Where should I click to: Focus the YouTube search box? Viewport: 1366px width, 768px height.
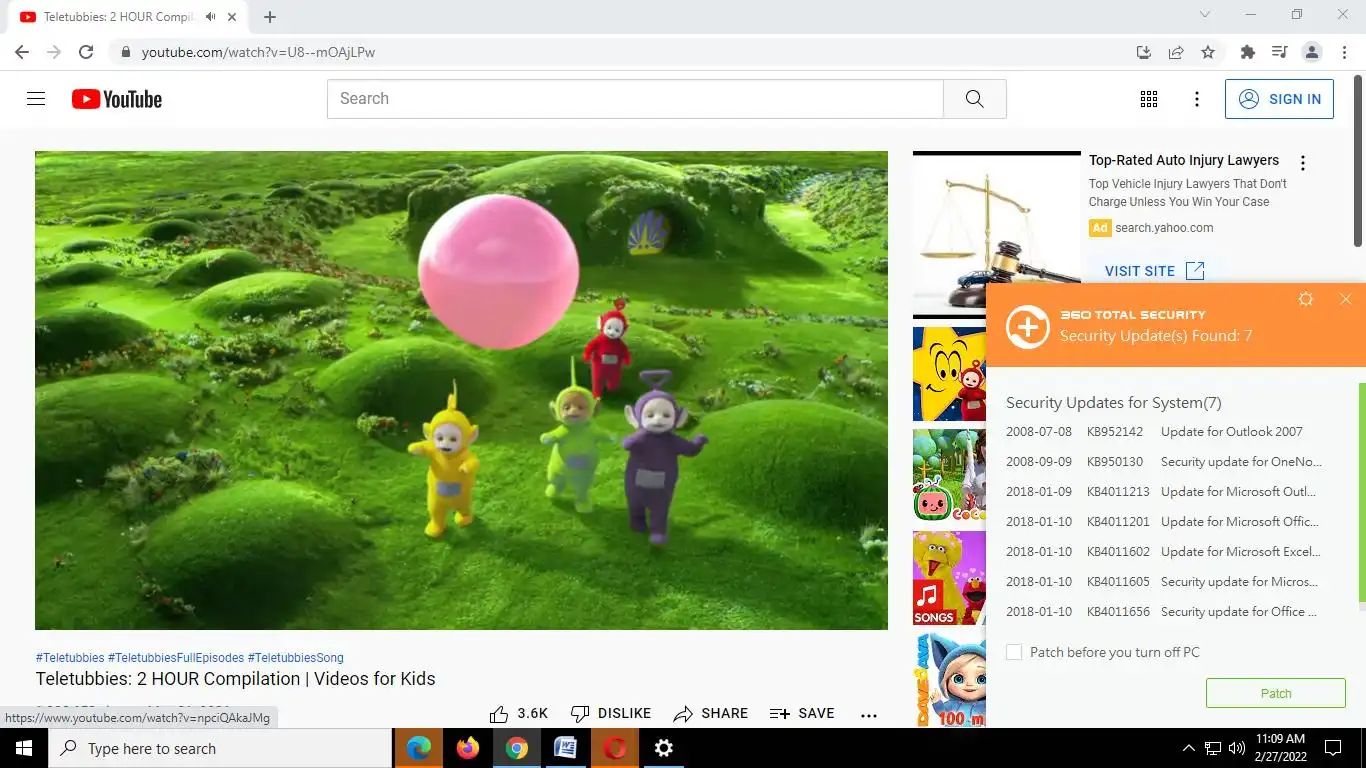[x=635, y=99]
